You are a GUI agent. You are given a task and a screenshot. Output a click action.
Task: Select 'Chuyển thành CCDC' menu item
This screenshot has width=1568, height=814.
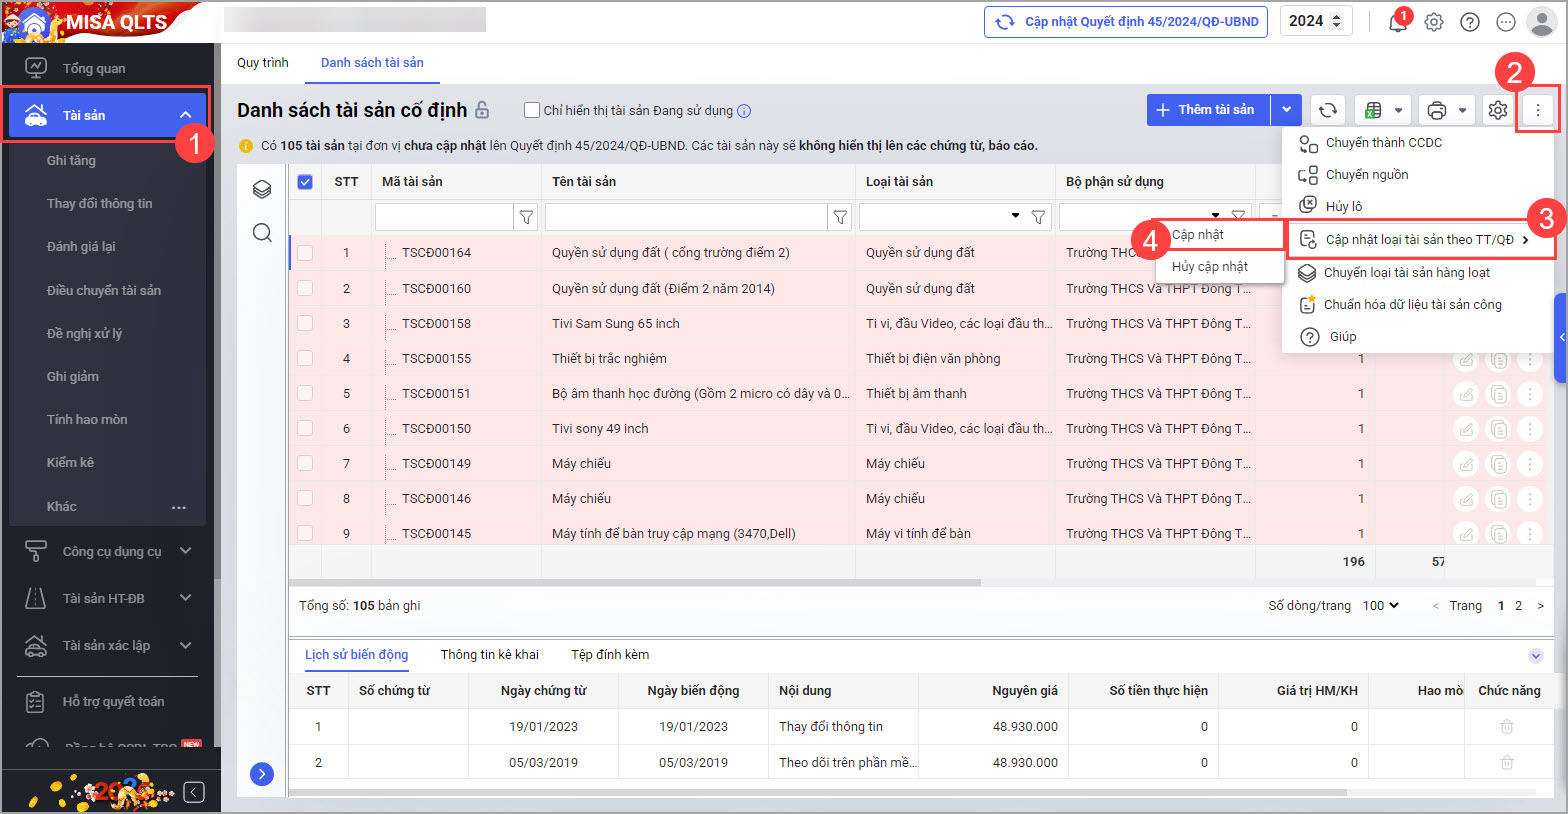[x=1383, y=143]
